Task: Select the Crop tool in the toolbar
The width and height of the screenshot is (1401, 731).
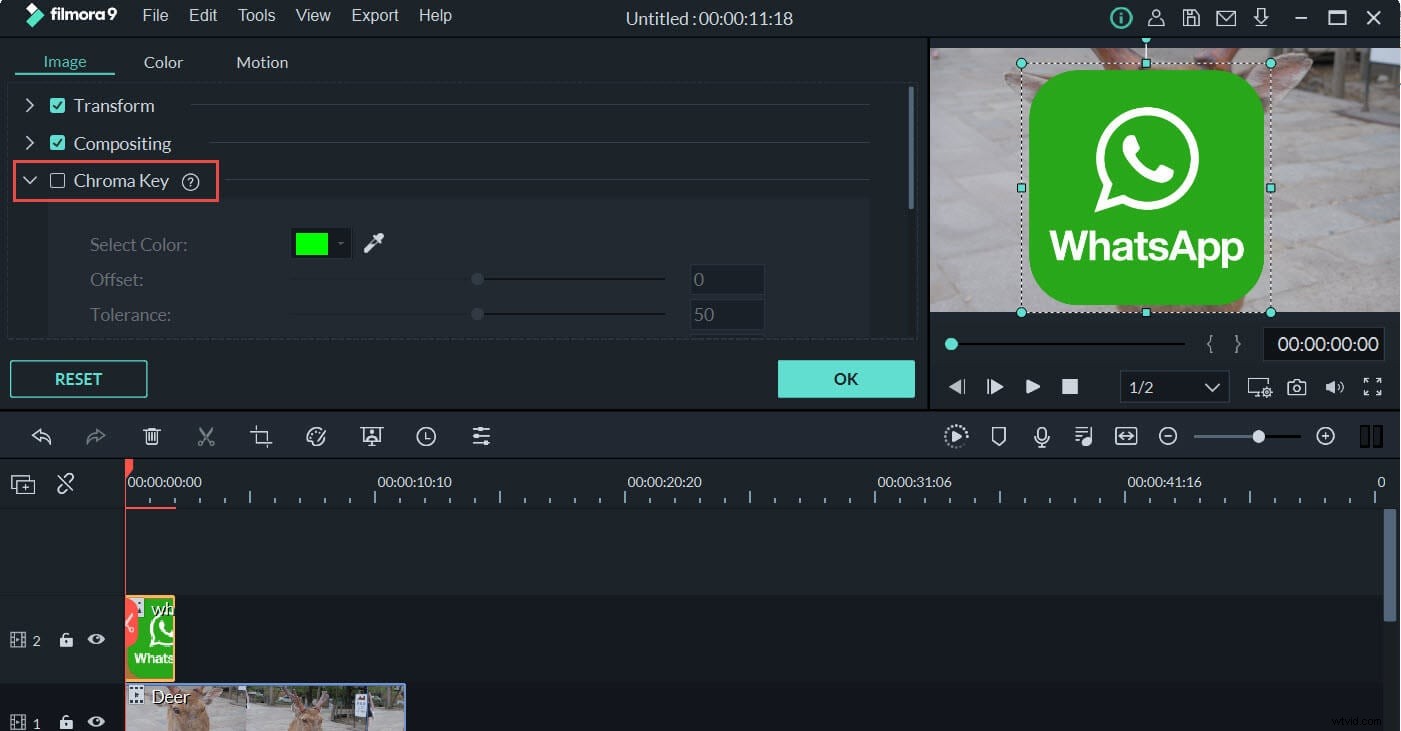Action: 261,436
